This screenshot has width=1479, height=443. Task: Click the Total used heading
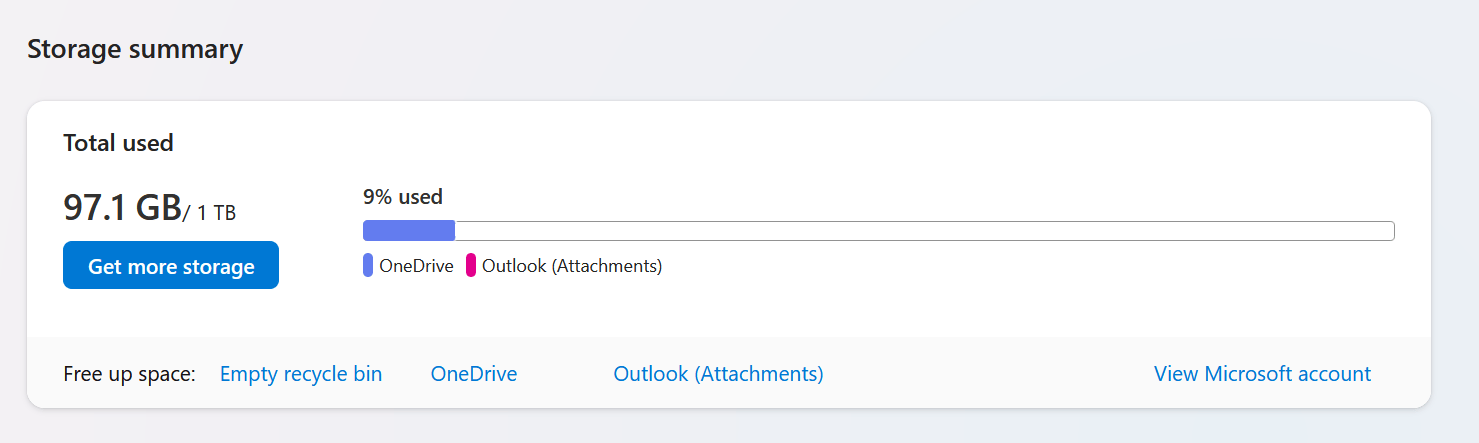[118, 143]
